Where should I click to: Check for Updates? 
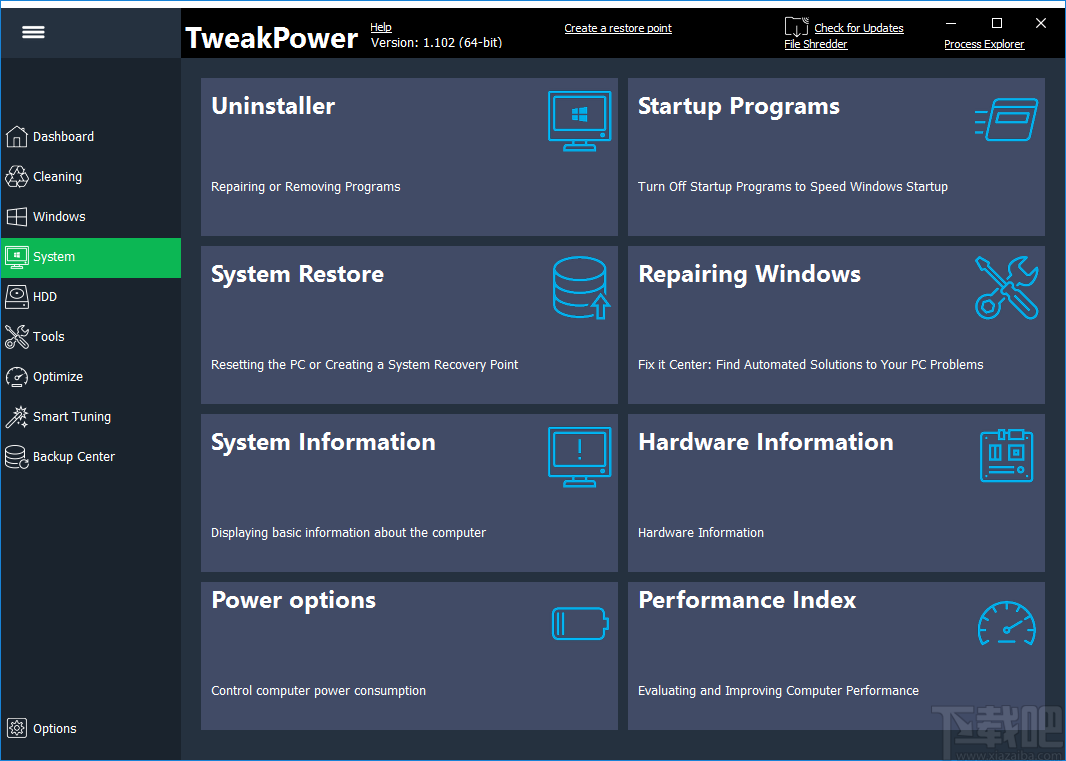pos(858,27)
